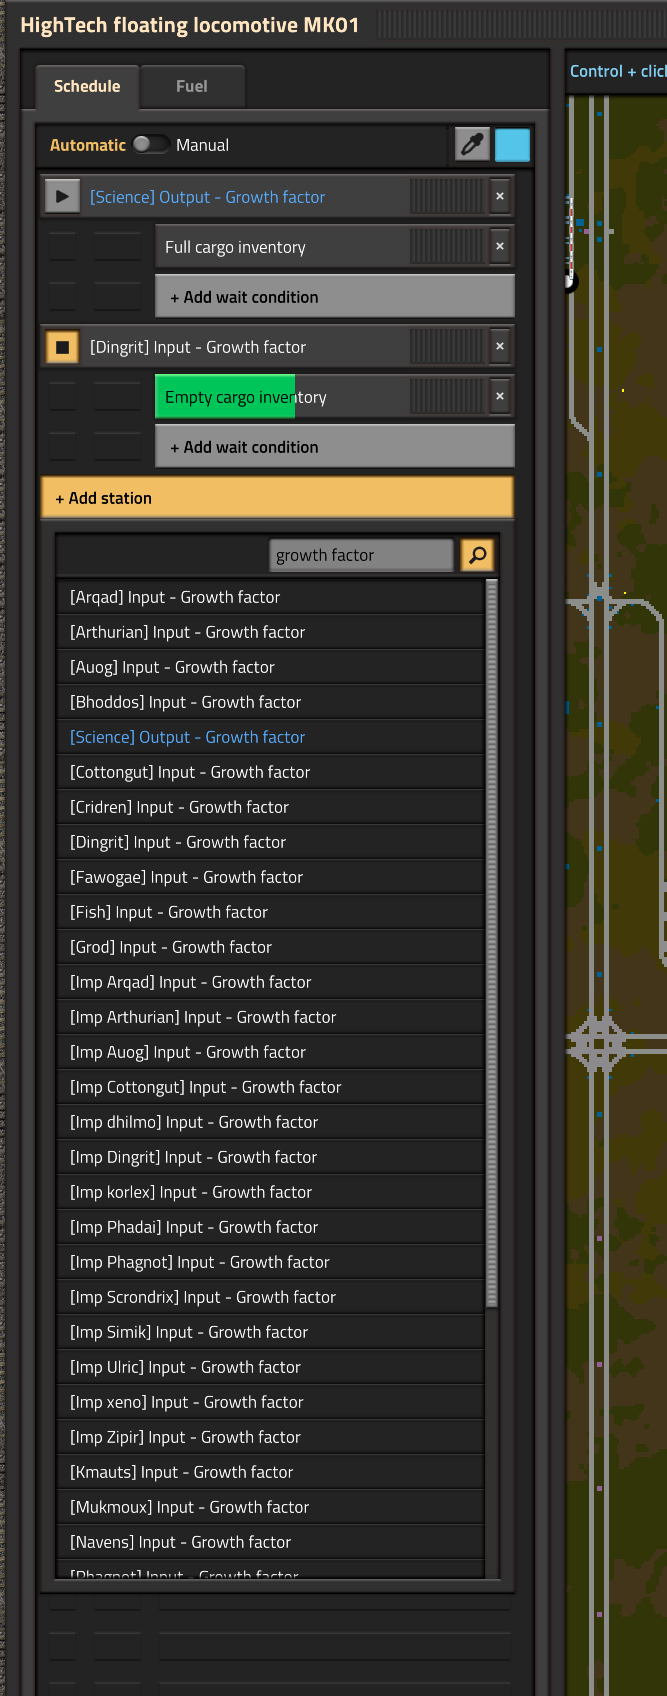
Task: Click the play button for Science Output station
Action: click(62, 197)
